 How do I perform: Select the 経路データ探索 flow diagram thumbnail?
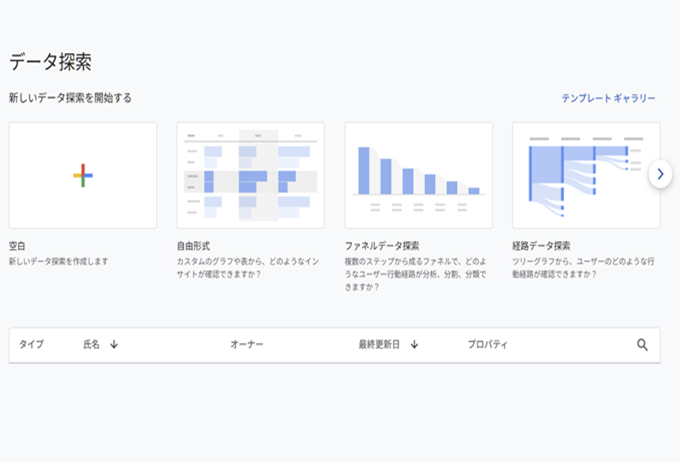[585, 175]
